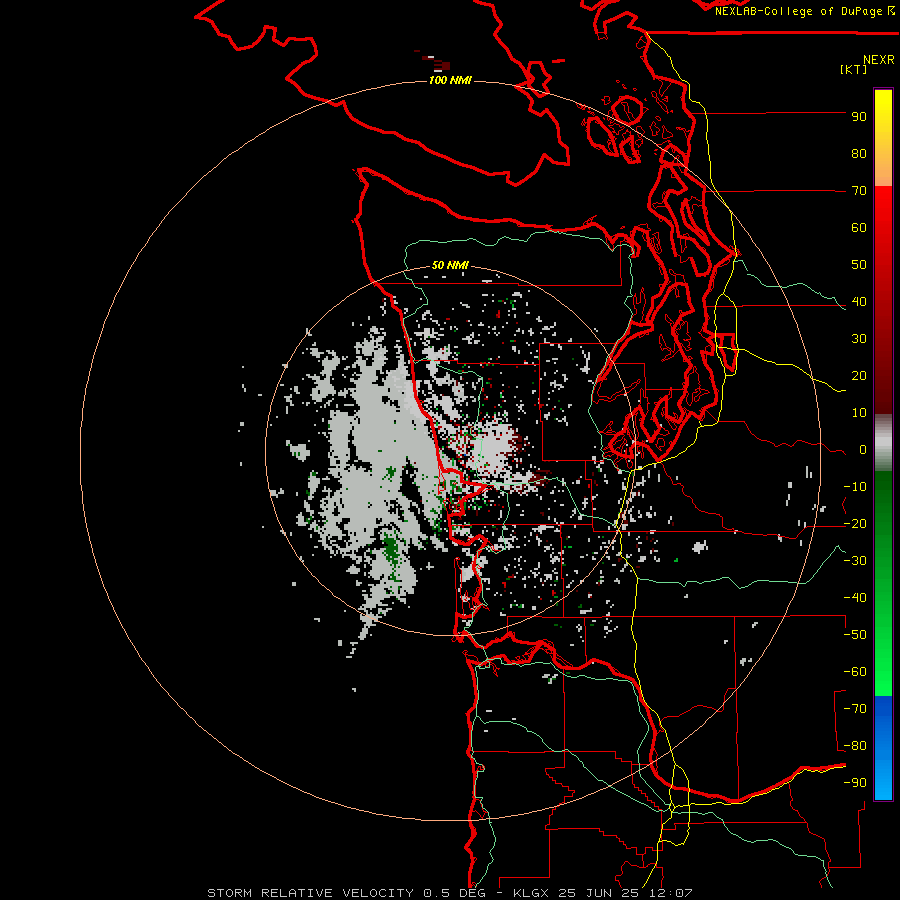Click the 80 value on velocity scale
900x900 pixels.
coord(859,154)
